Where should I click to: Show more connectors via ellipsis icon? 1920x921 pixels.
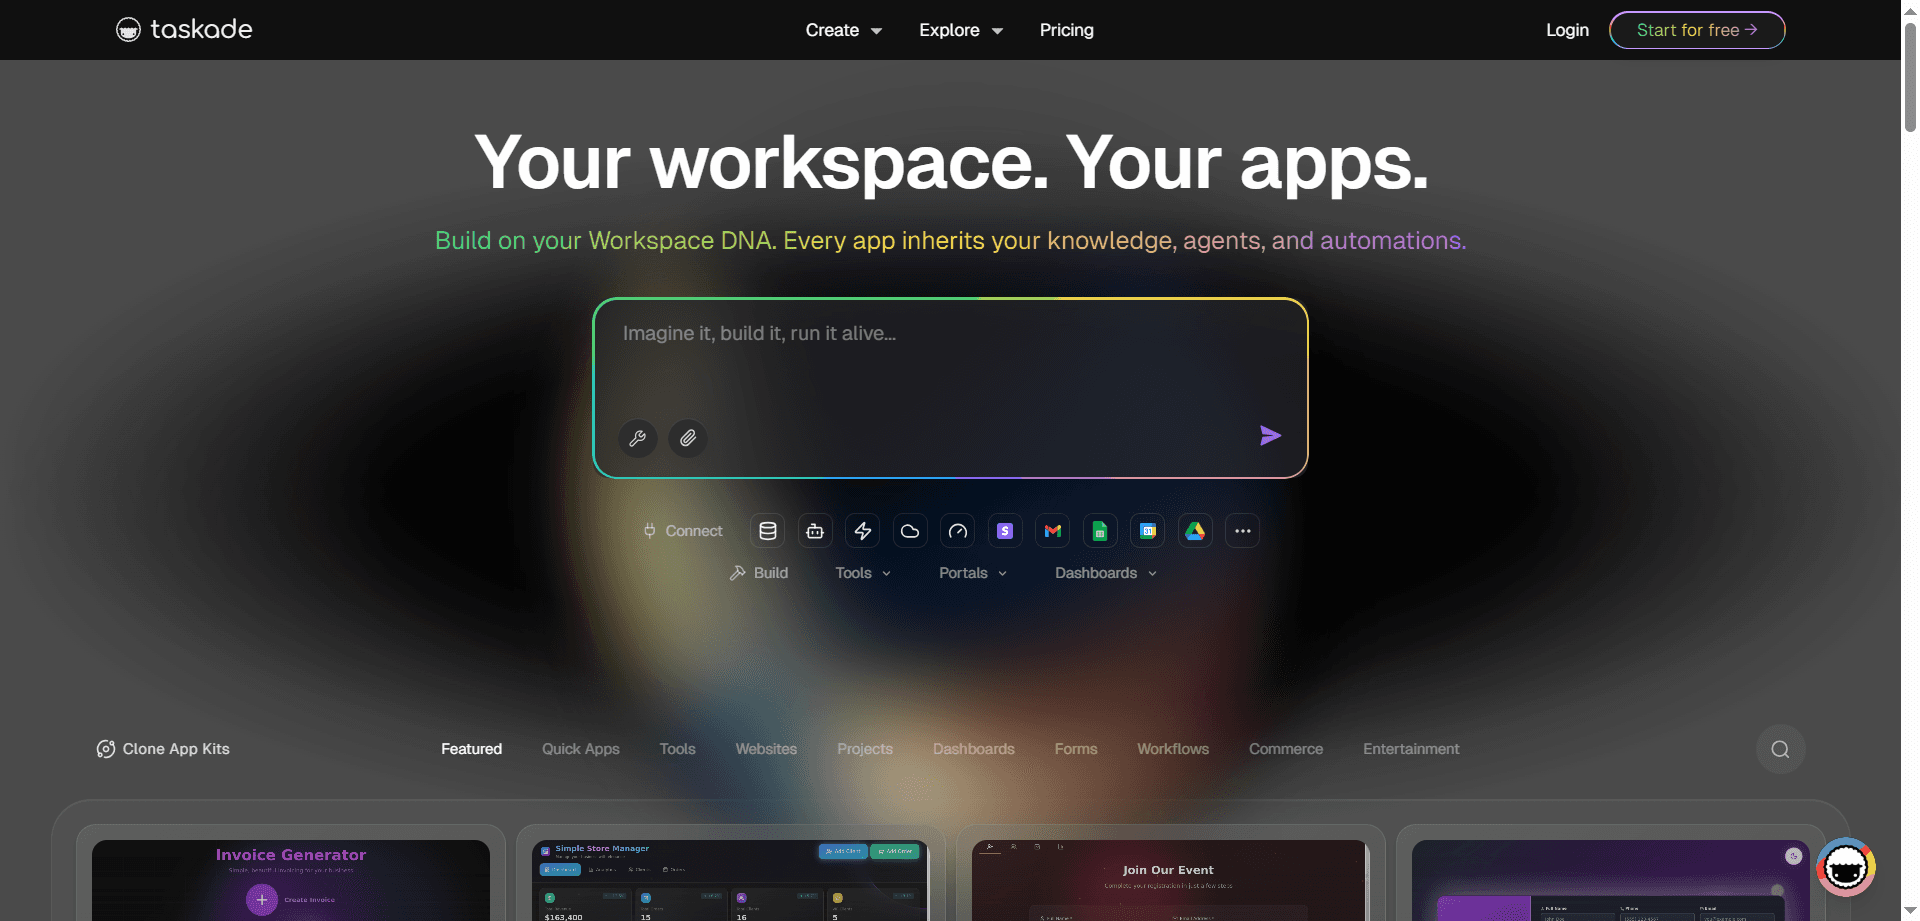point(1242,530)
